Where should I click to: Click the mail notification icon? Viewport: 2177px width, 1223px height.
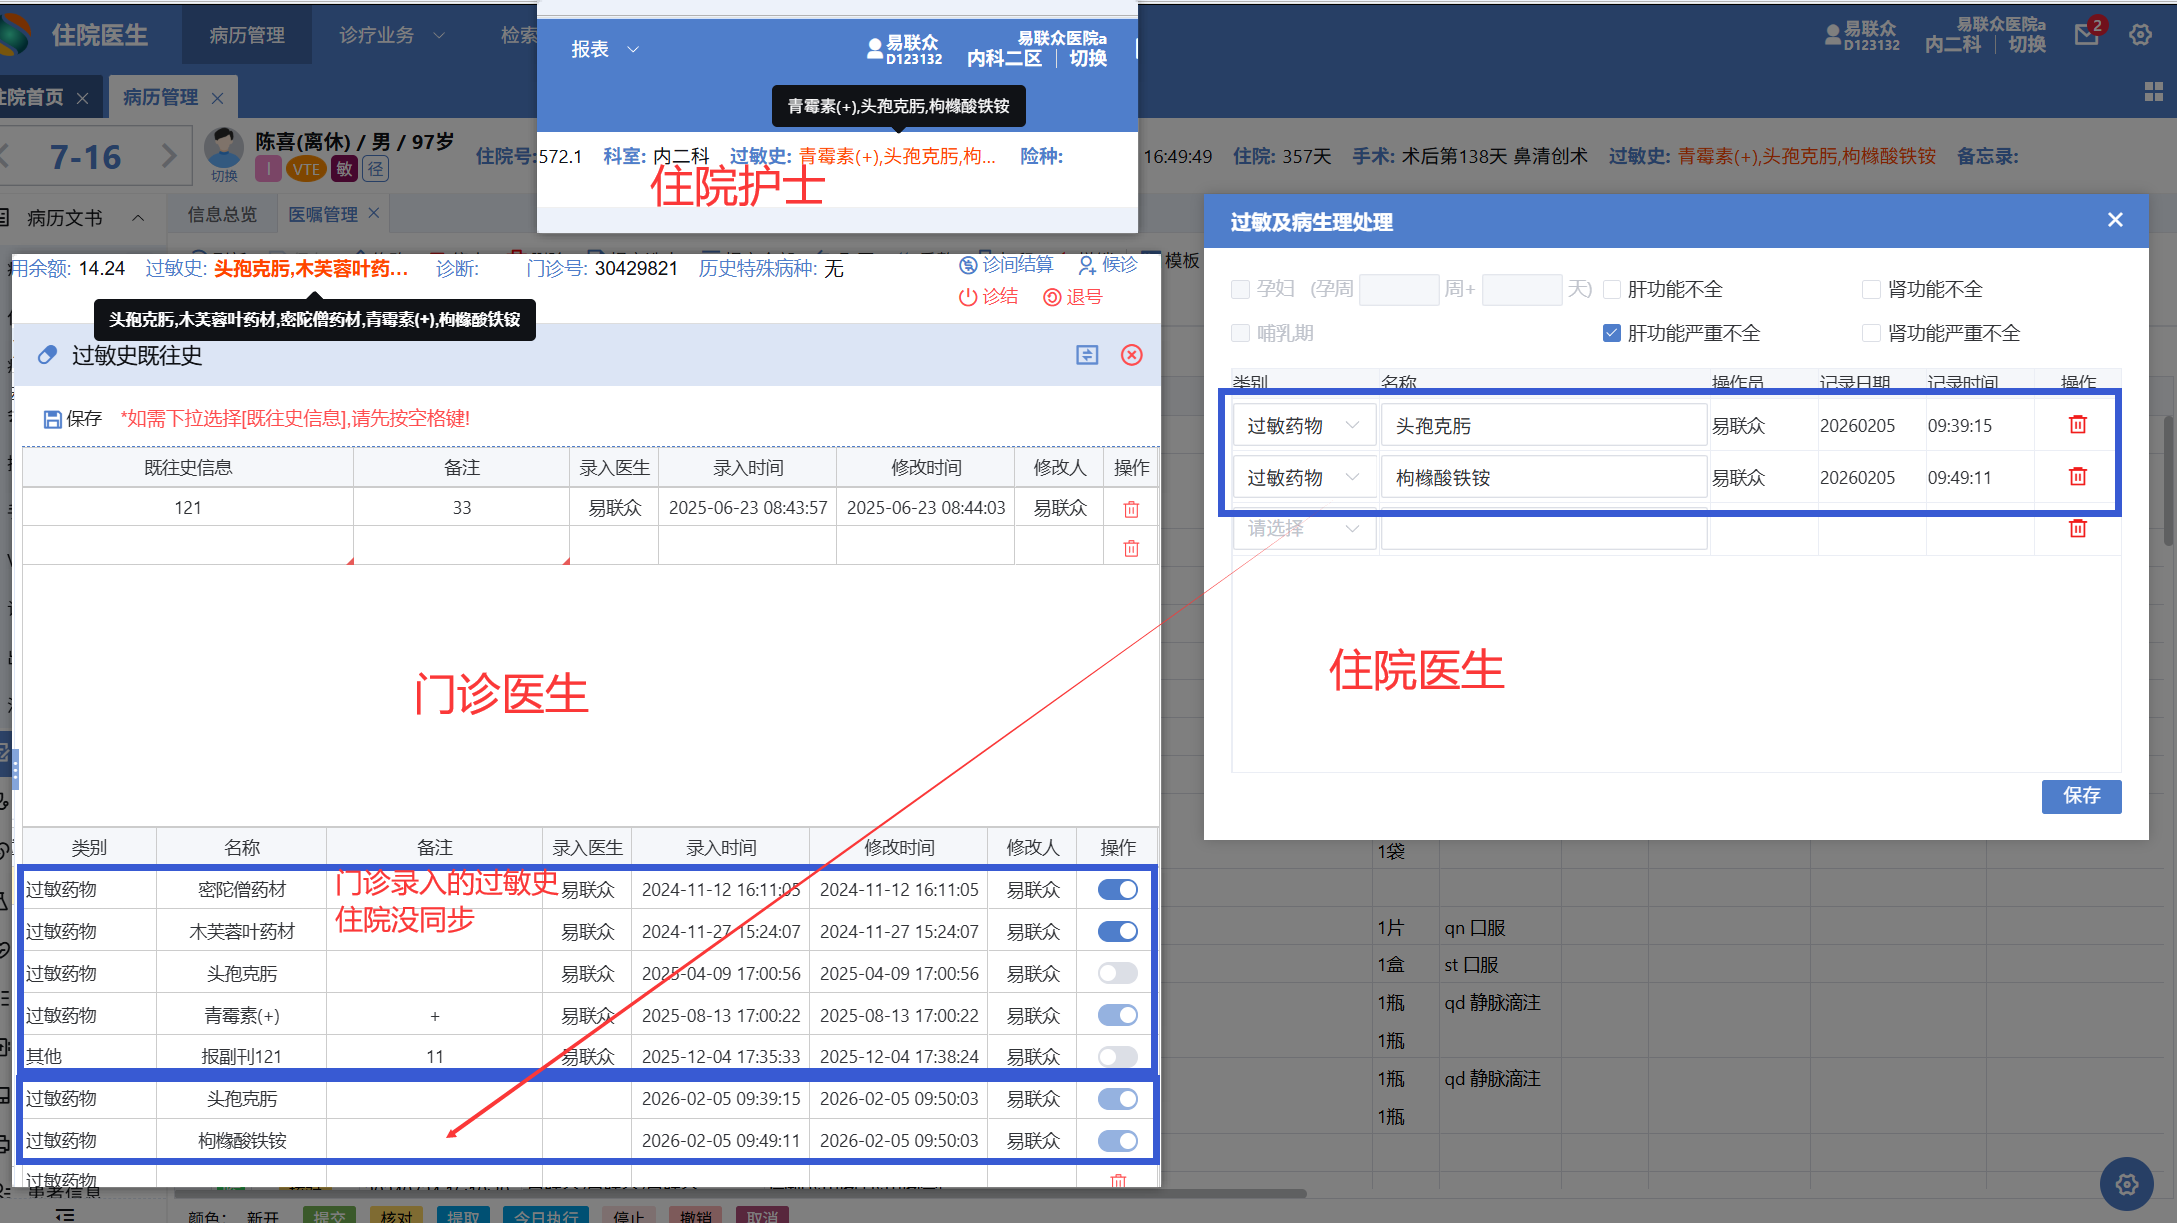pos(2086,35)
